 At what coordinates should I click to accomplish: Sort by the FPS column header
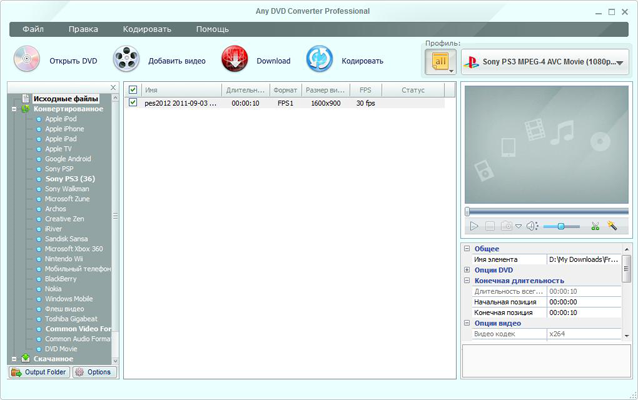click(x=365, y=90)
